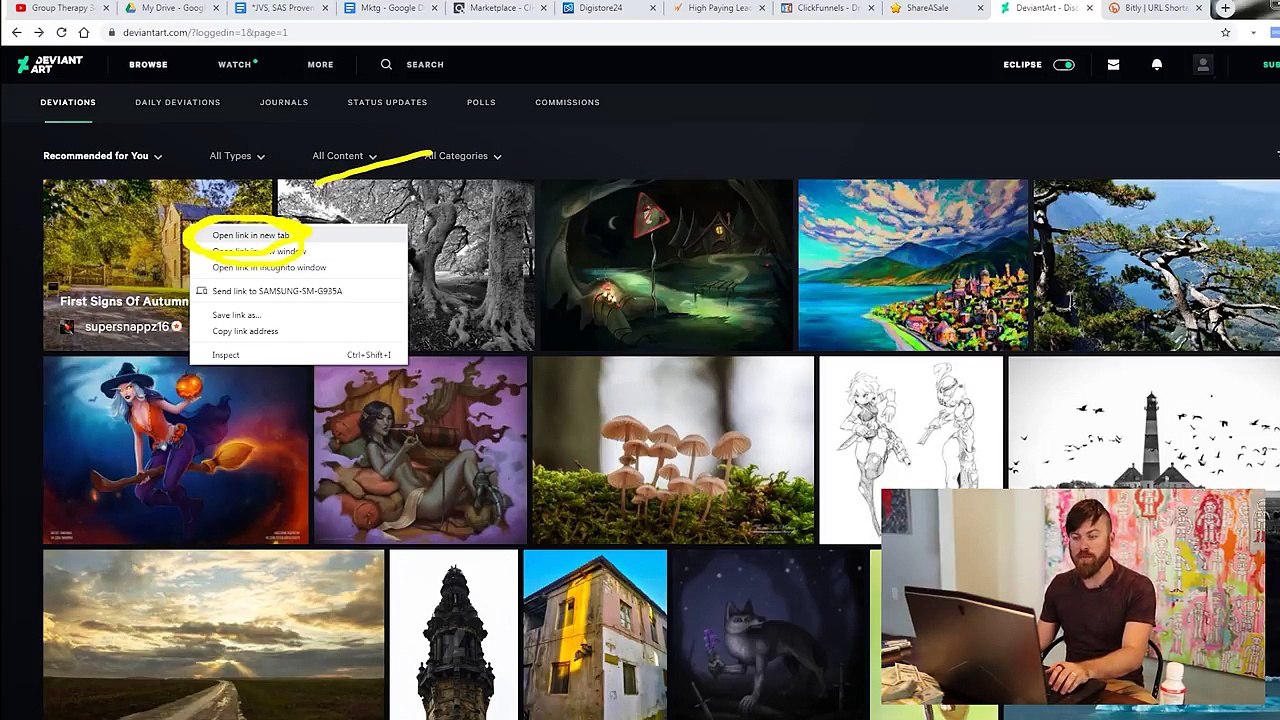The height and width of the screenshot is (720, 1280).
Task: Click the browser address bar URL
Action: (x=205, y=32)
